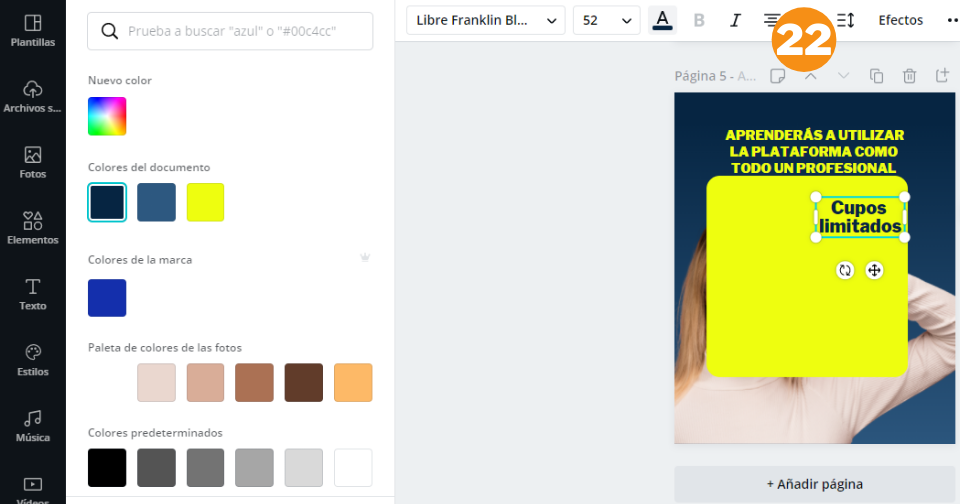
Task: Select the medium brown photo palette color
Action: point(254,383)
